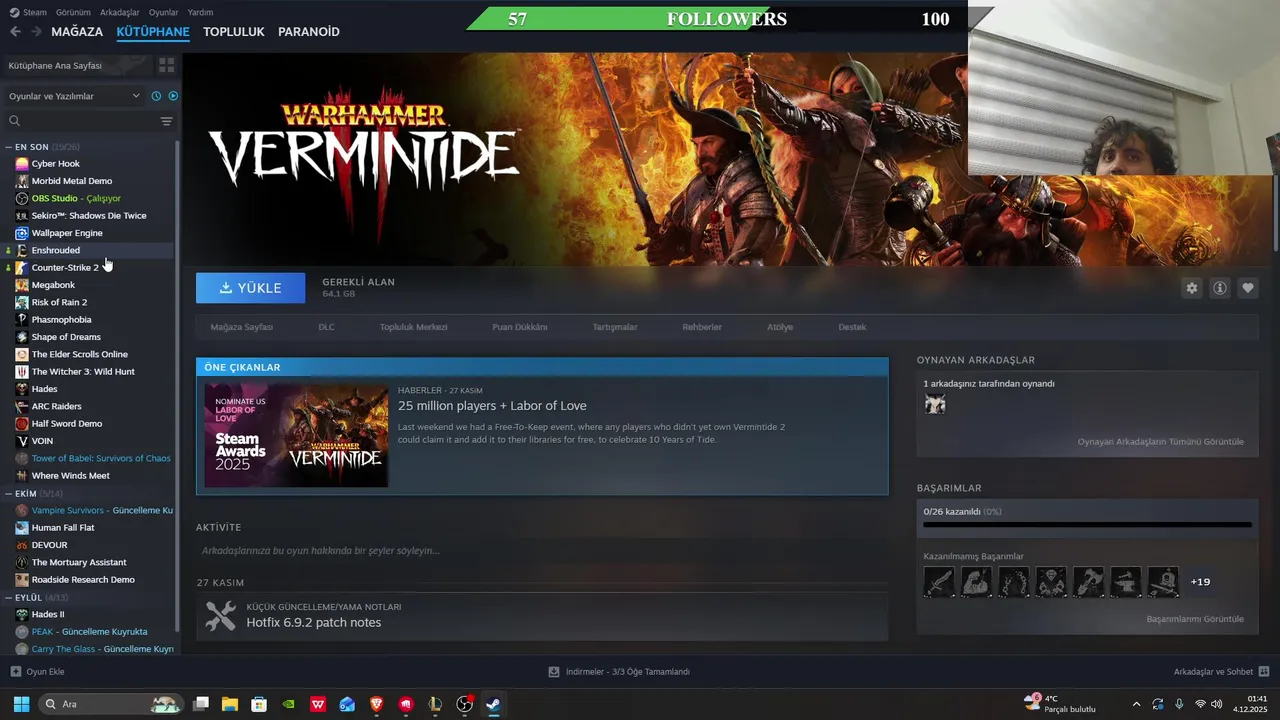Open Destek link
The width and height of the screenshot is (1280, 720).
click(852, 327)
